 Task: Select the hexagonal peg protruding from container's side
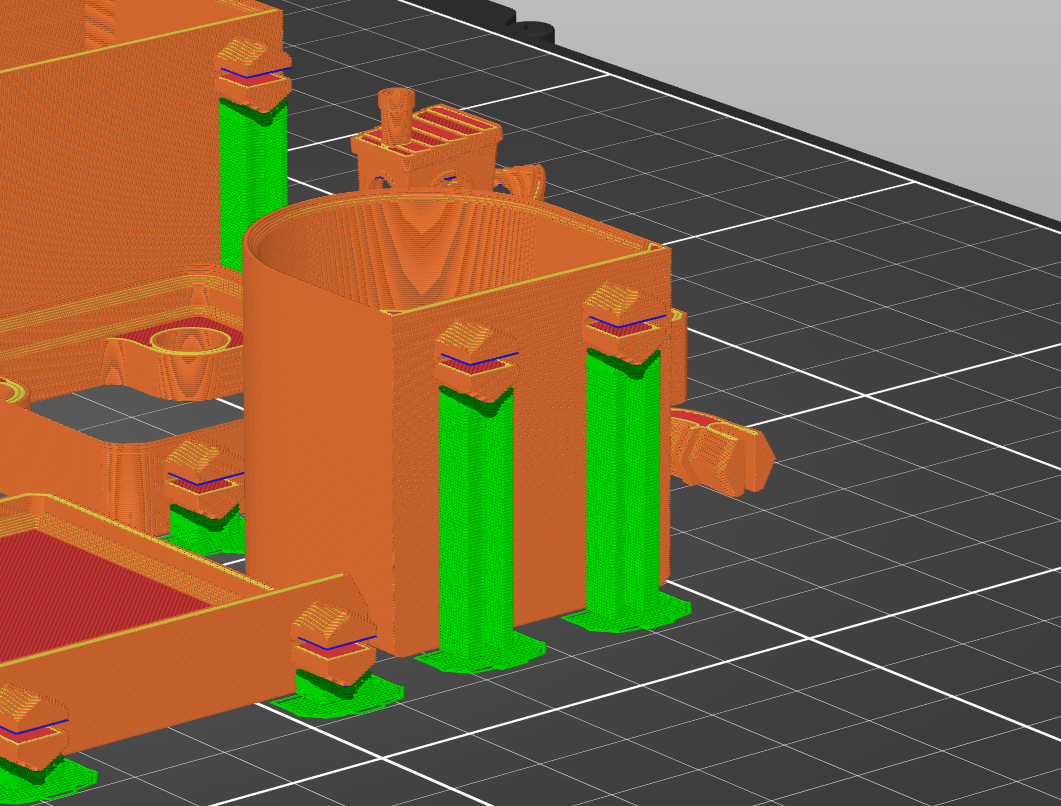722,452
